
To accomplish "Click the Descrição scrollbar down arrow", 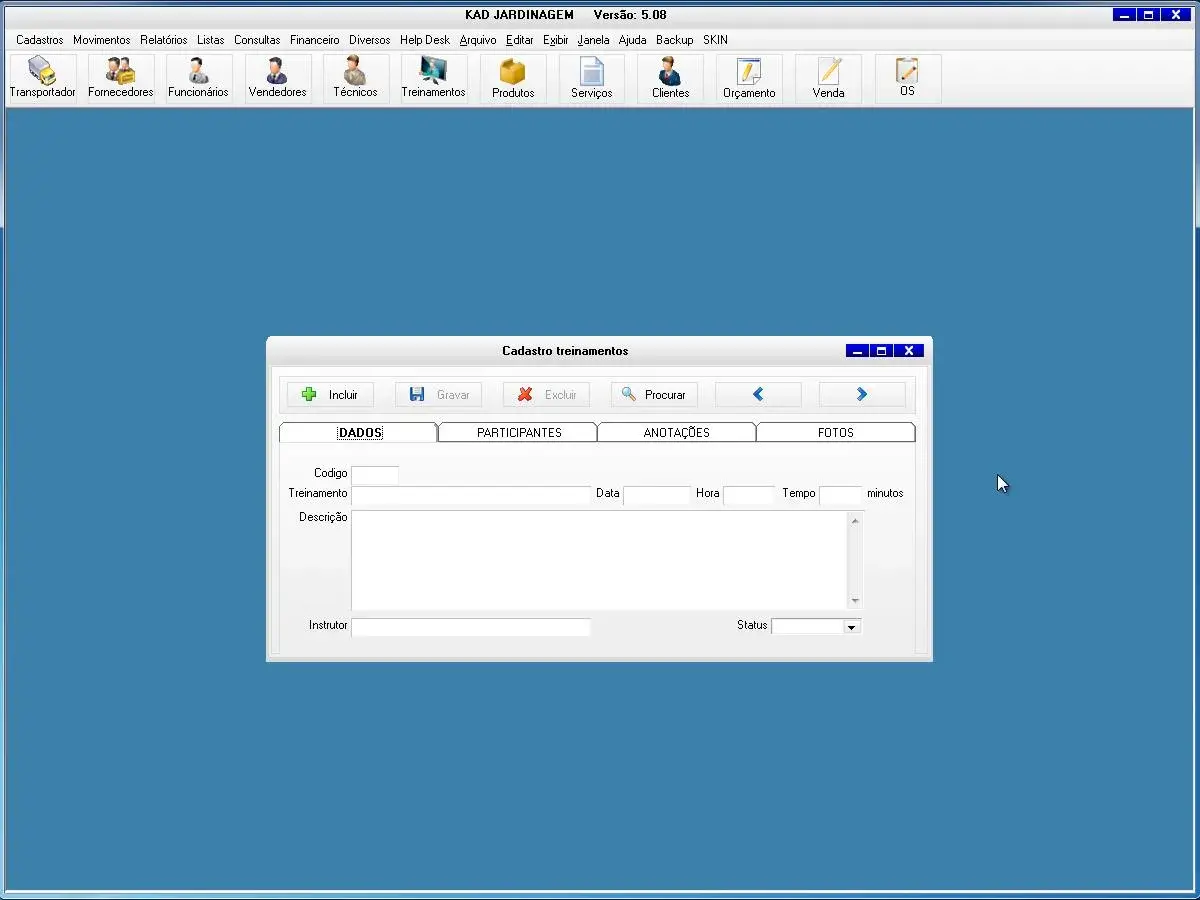I will 855,601.
